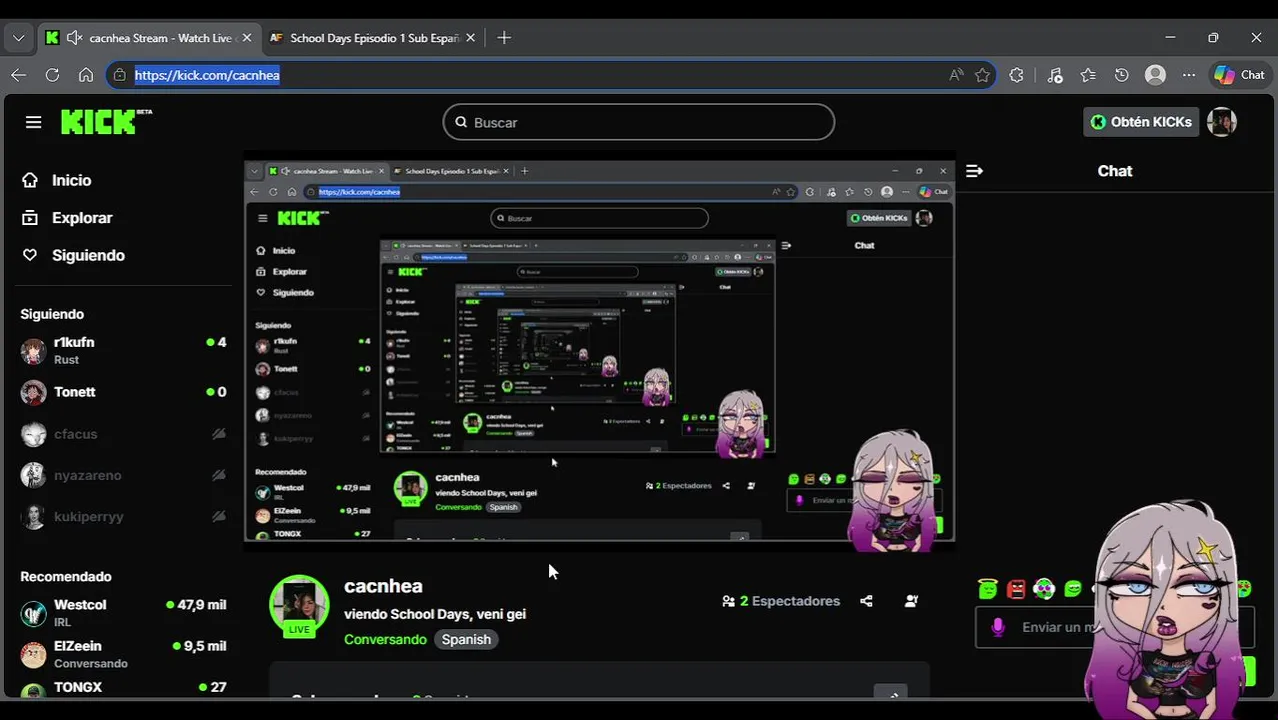Viewport: 1278px width, 720px height.
Task: Click the search magnifier icon
Action: (461, 122)
